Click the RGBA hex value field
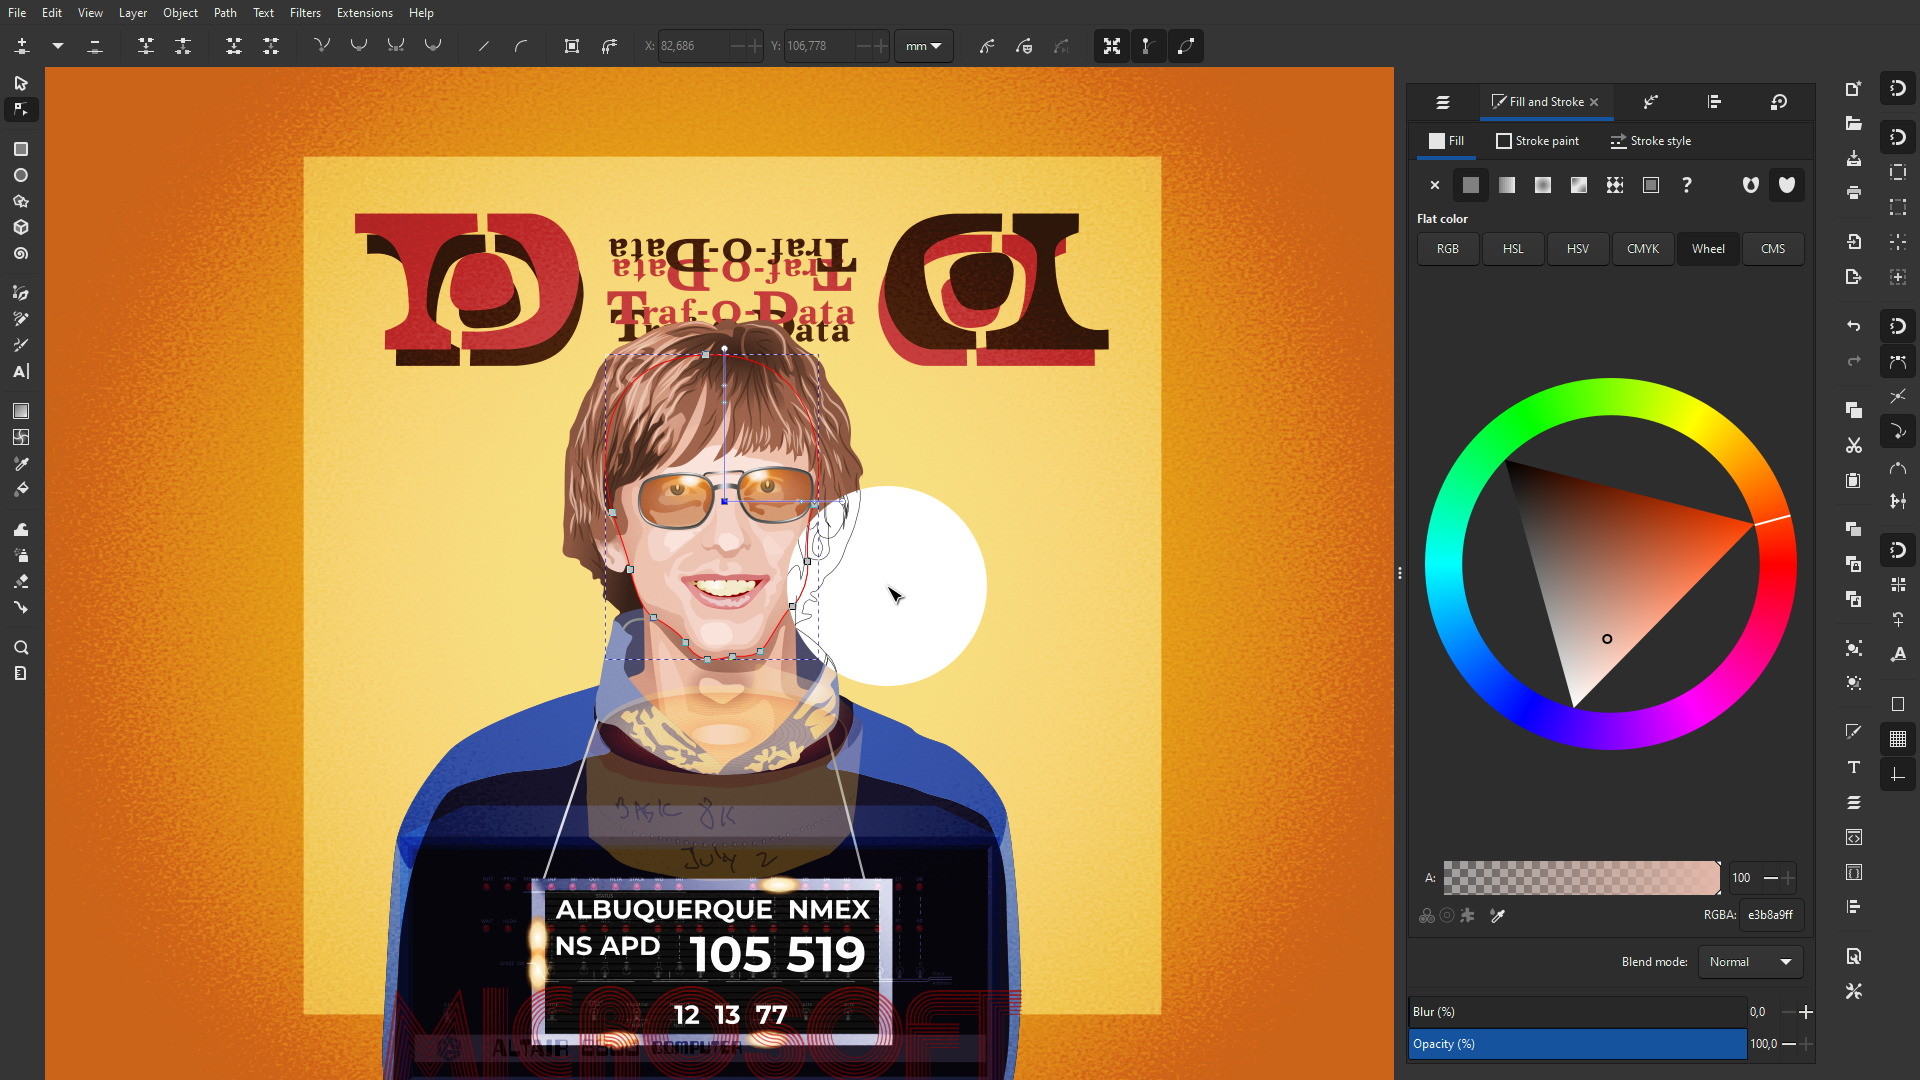 pos(1769,915)
